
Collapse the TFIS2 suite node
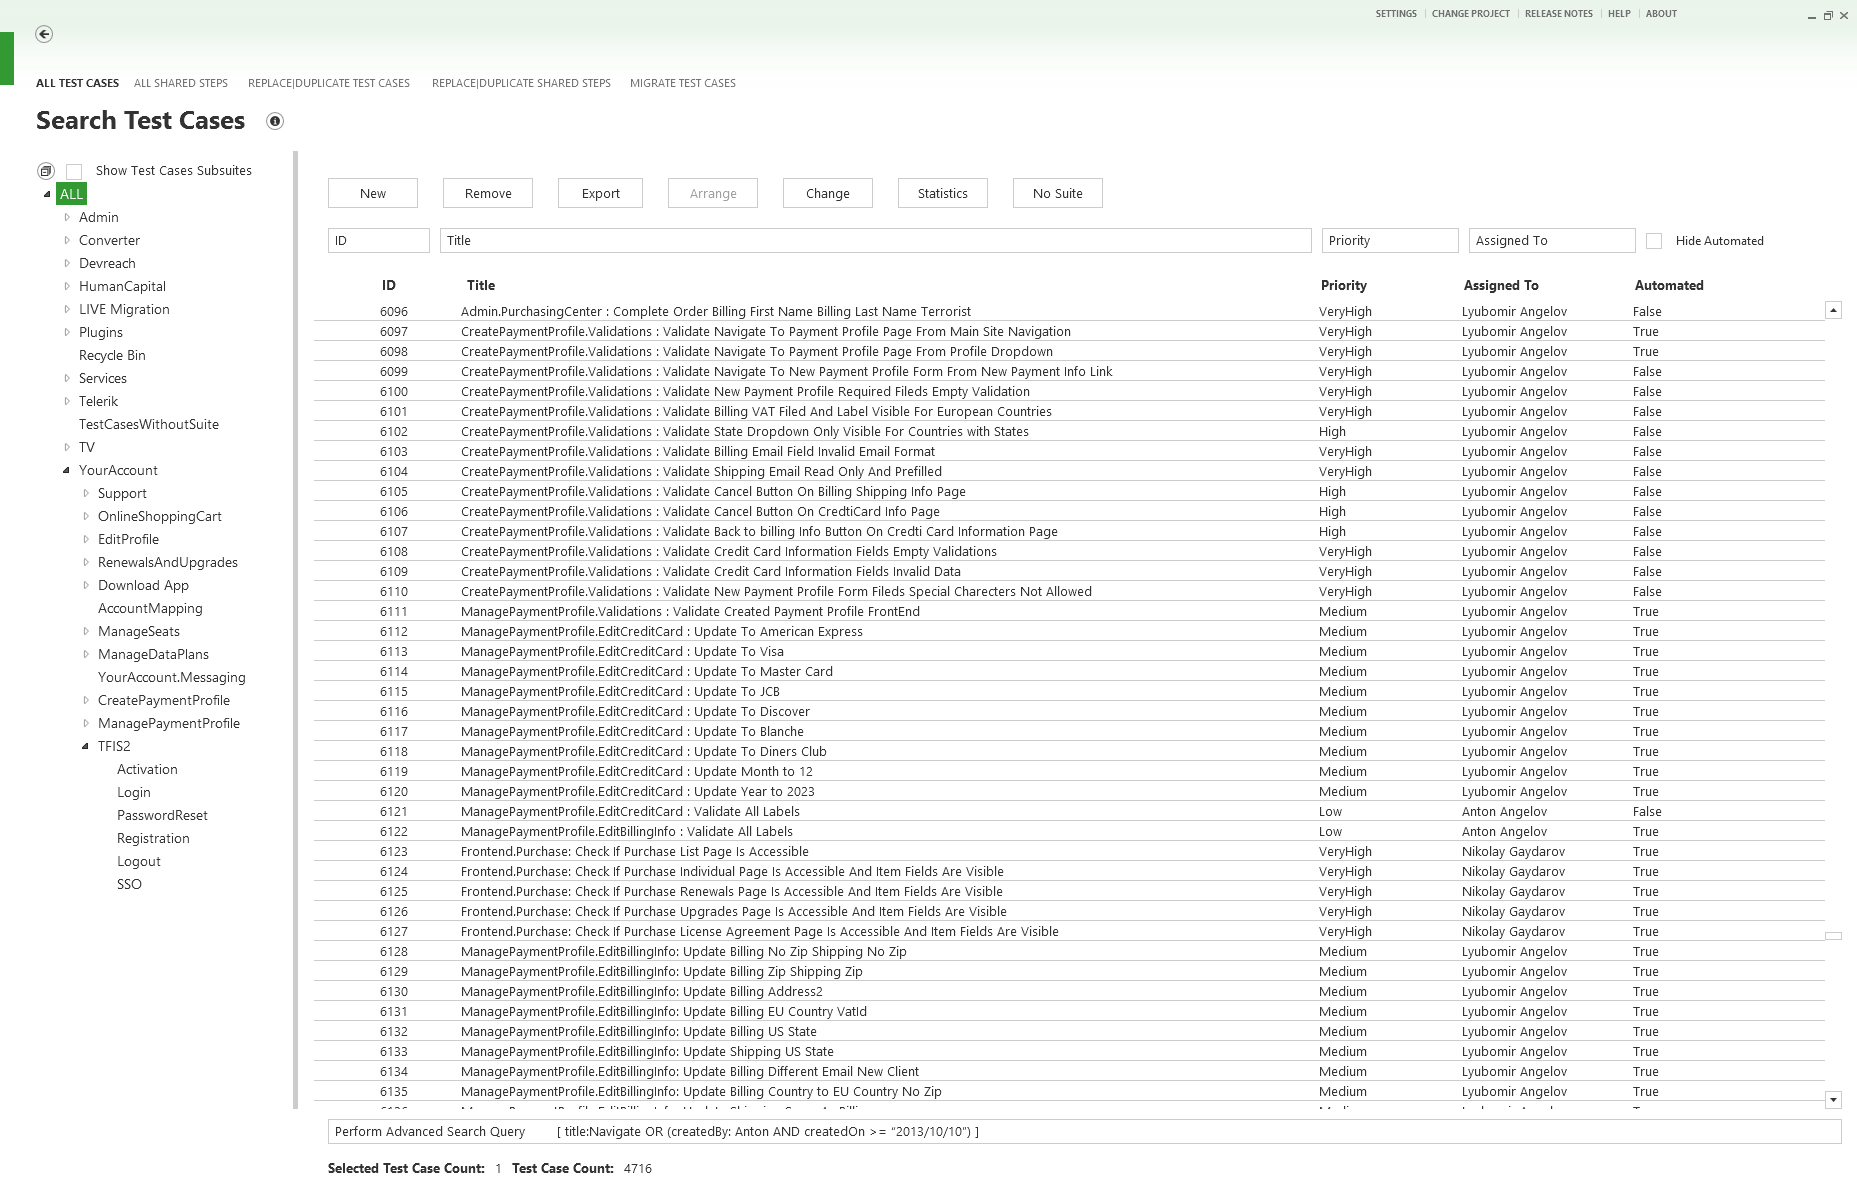(x=85, y=746)
